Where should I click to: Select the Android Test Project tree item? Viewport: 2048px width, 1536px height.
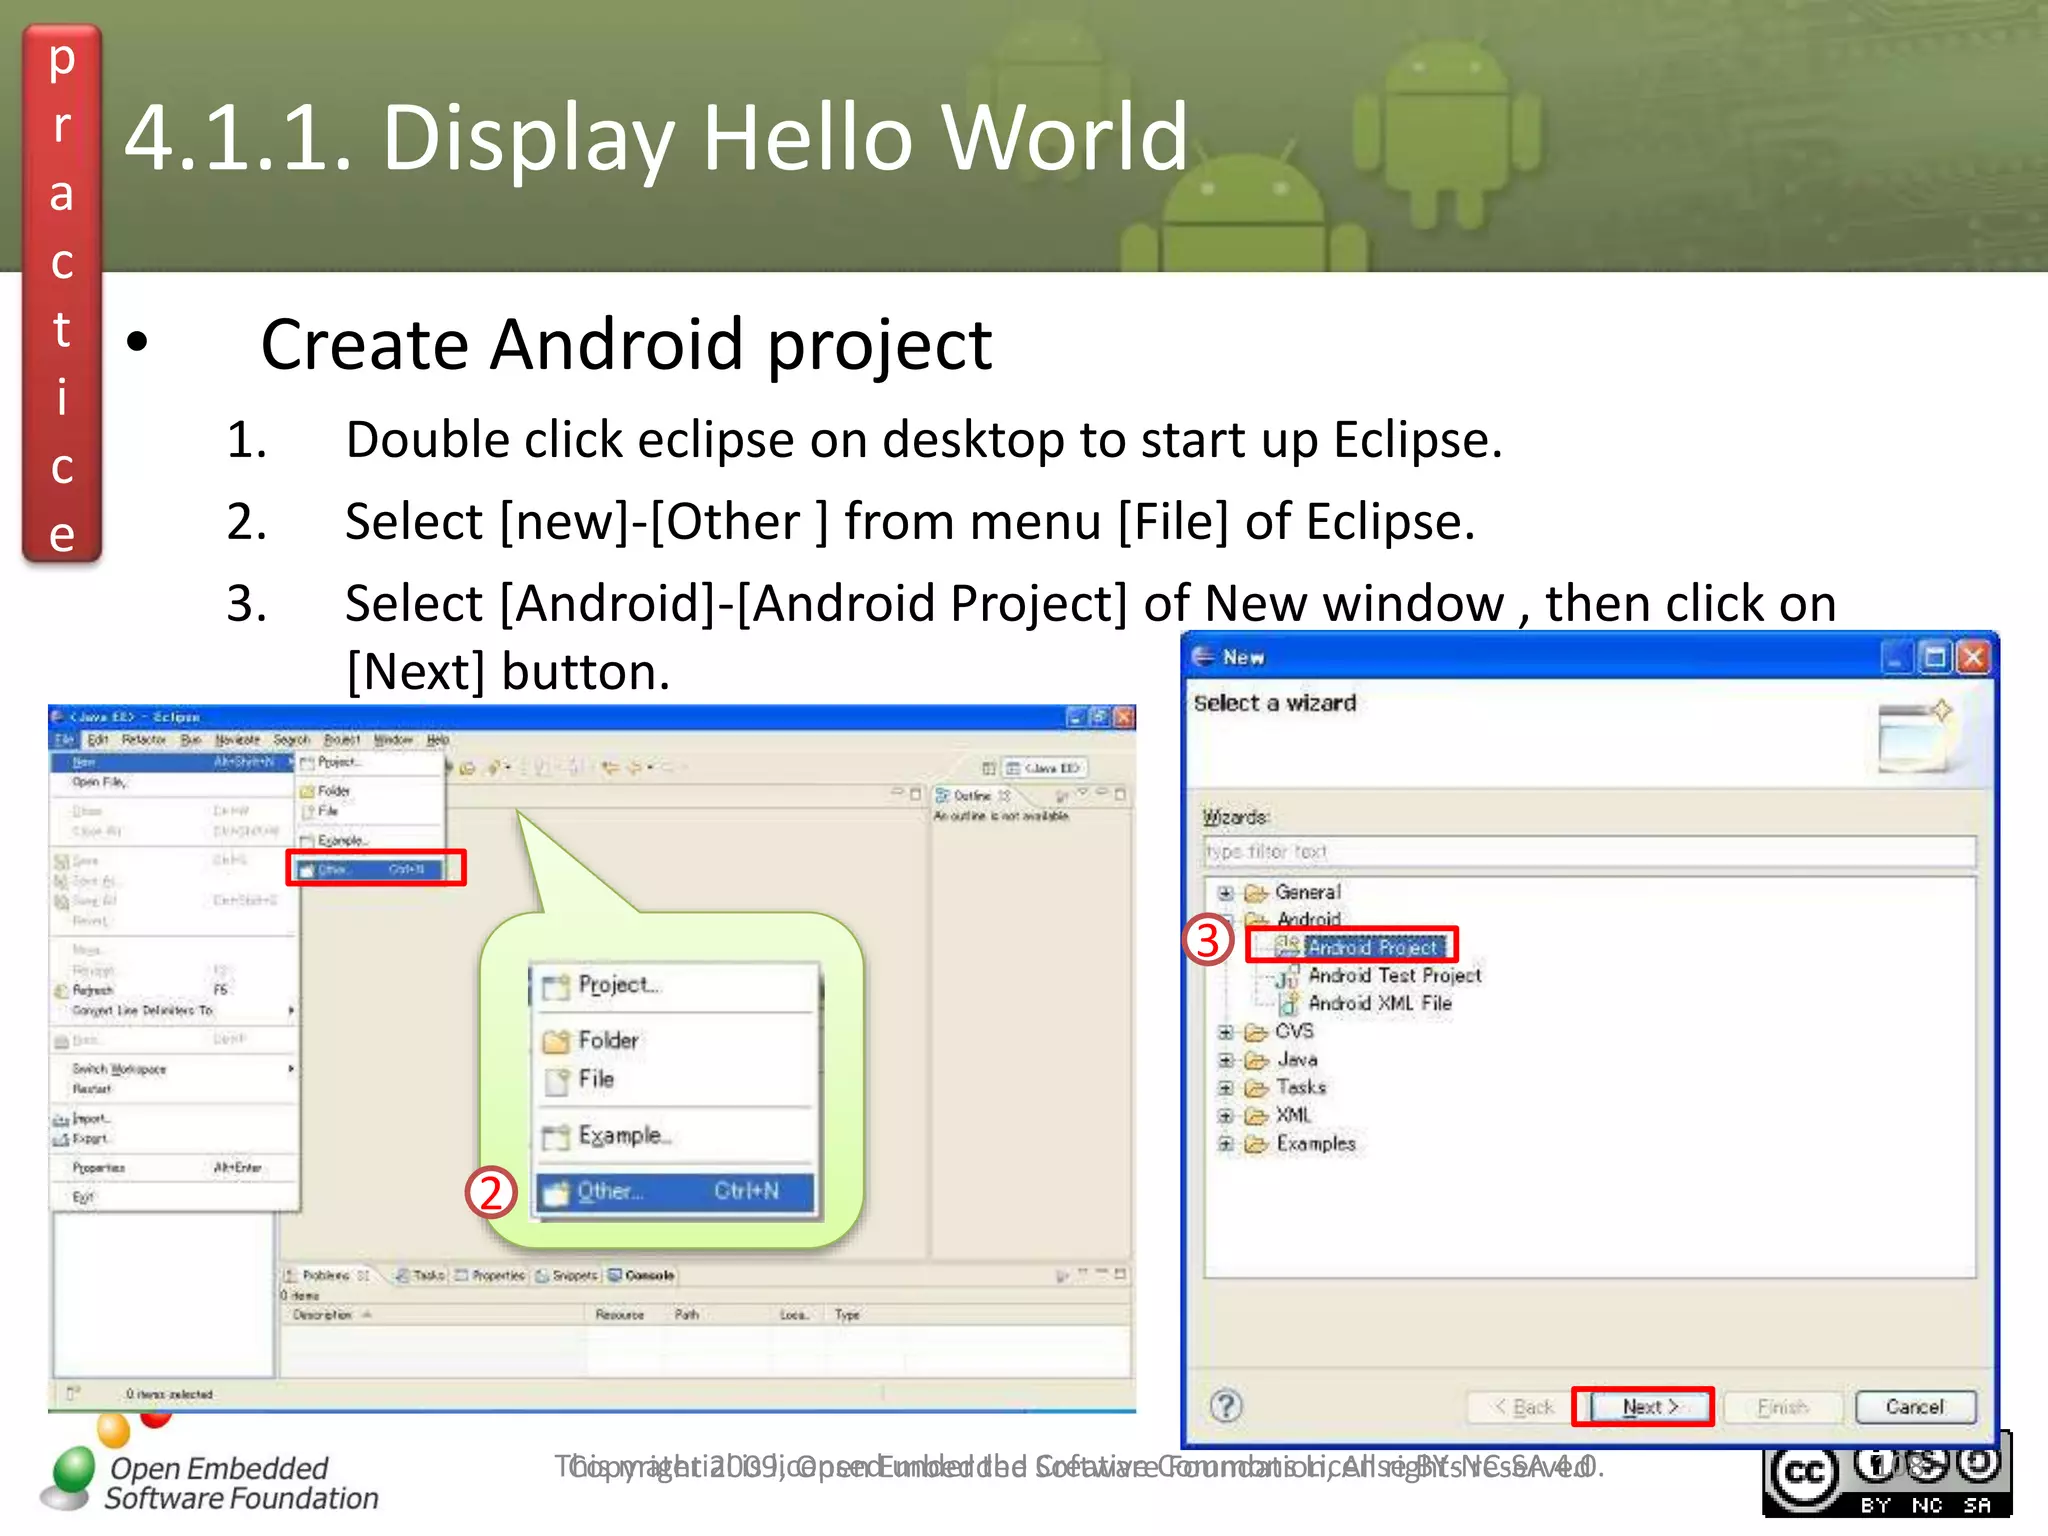coord(1394,976)
